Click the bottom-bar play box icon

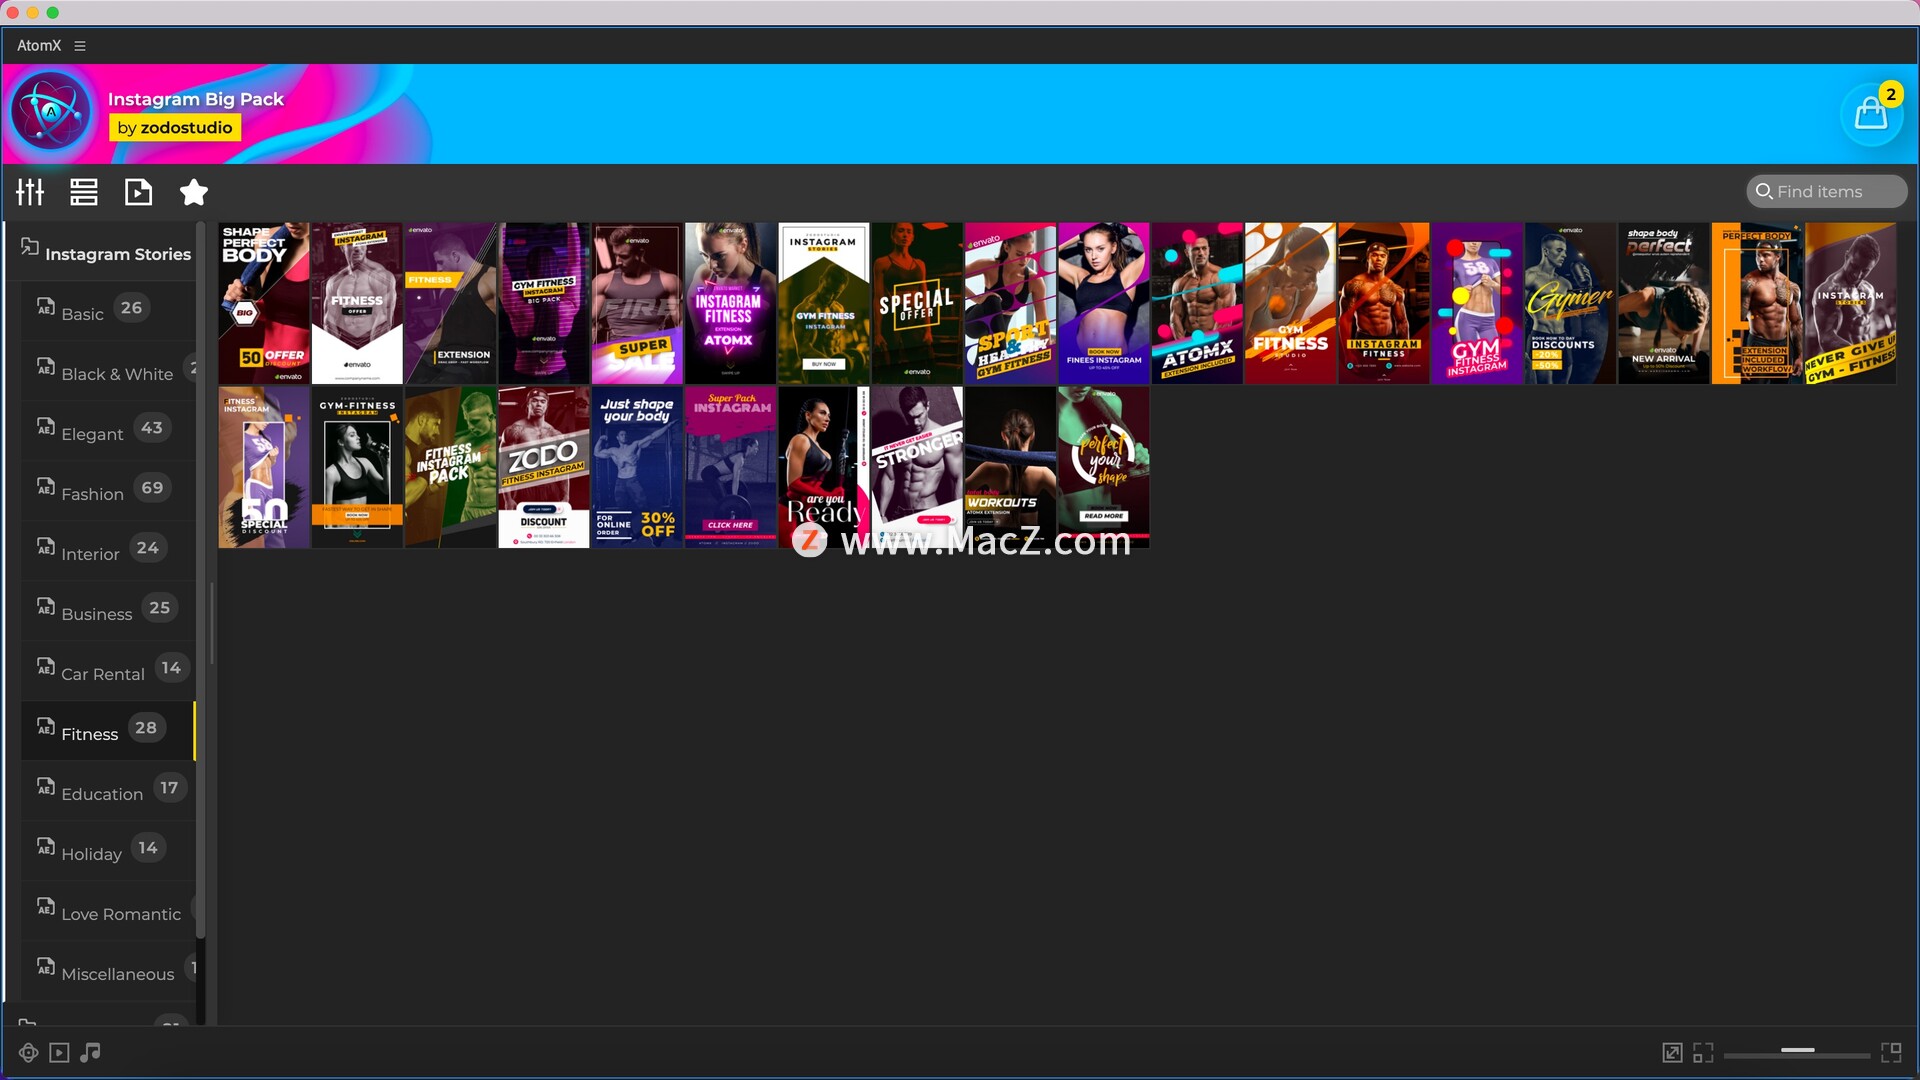click(59, 1052)
